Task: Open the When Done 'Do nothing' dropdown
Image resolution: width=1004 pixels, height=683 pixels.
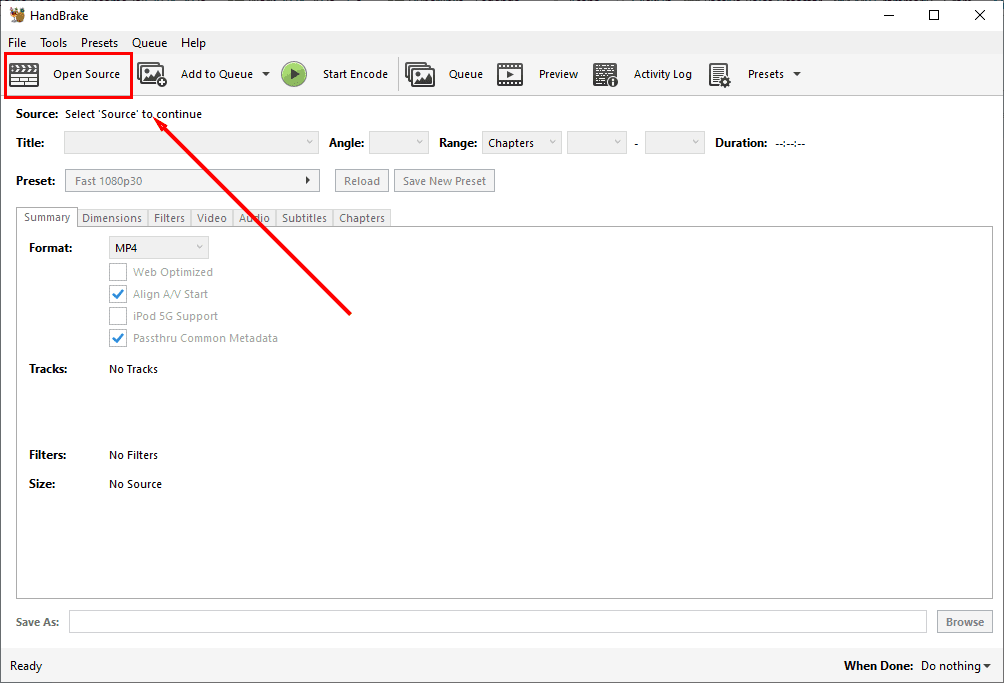Action: (x=955, y=666)
